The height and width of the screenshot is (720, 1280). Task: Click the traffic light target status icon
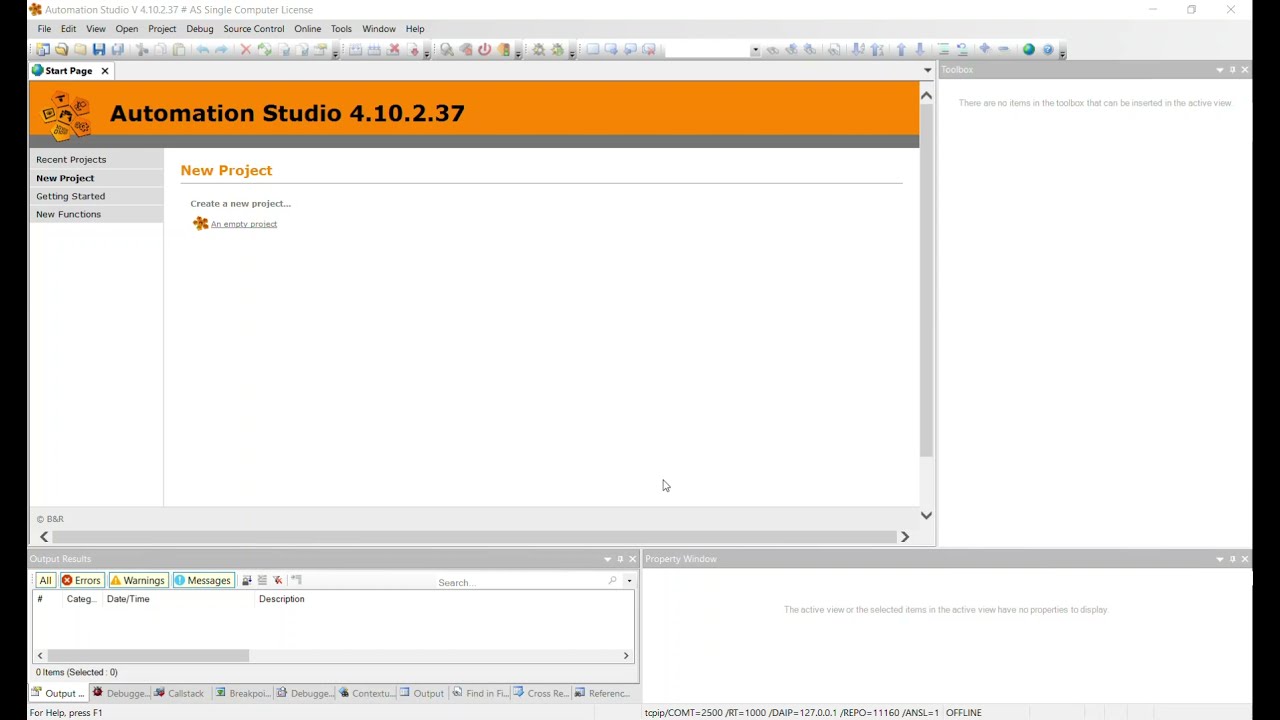point(504,49)
